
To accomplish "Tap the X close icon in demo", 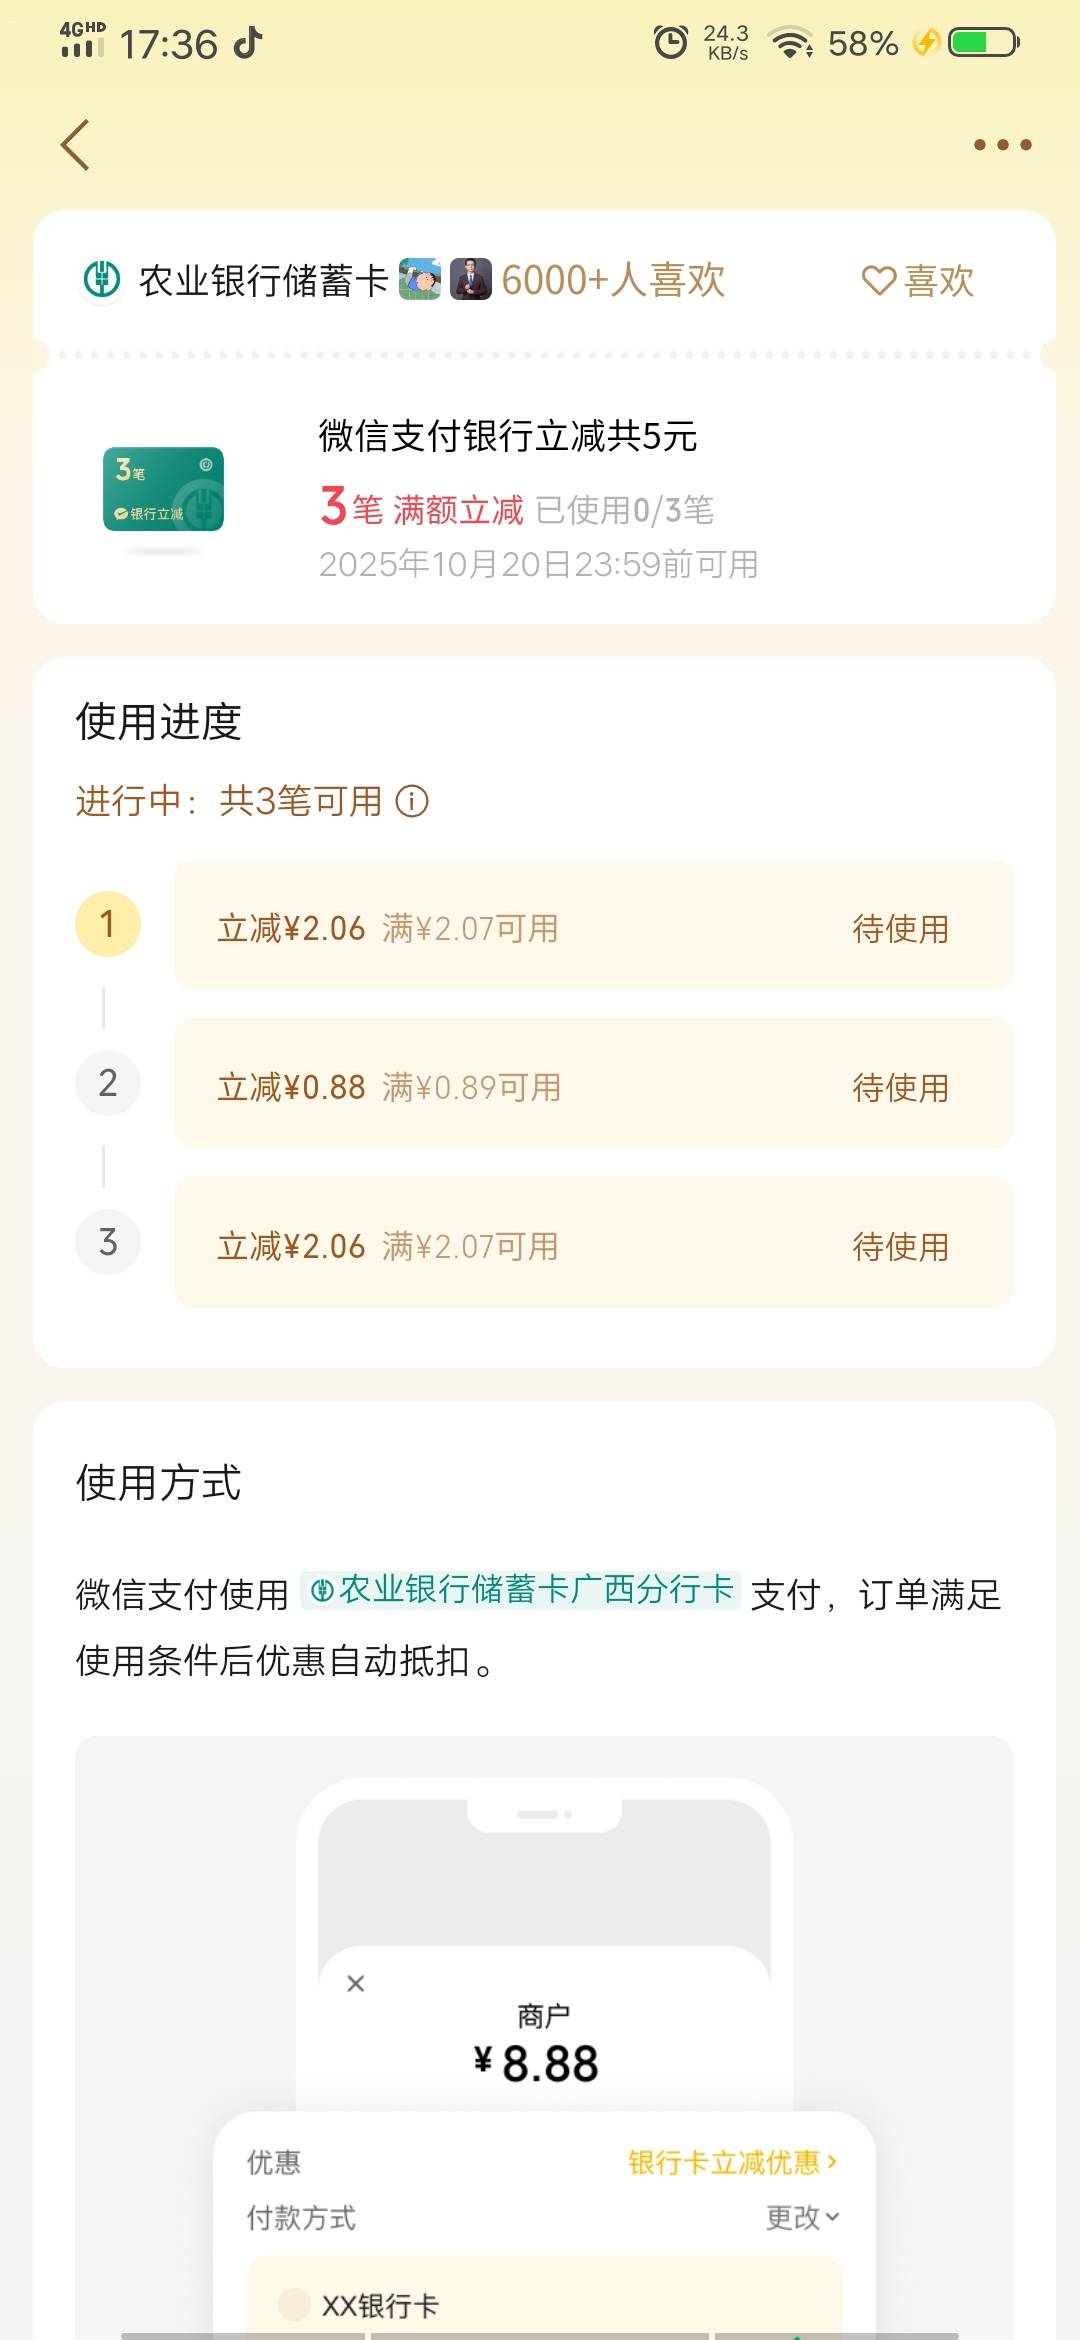I will pos(355,1983).
